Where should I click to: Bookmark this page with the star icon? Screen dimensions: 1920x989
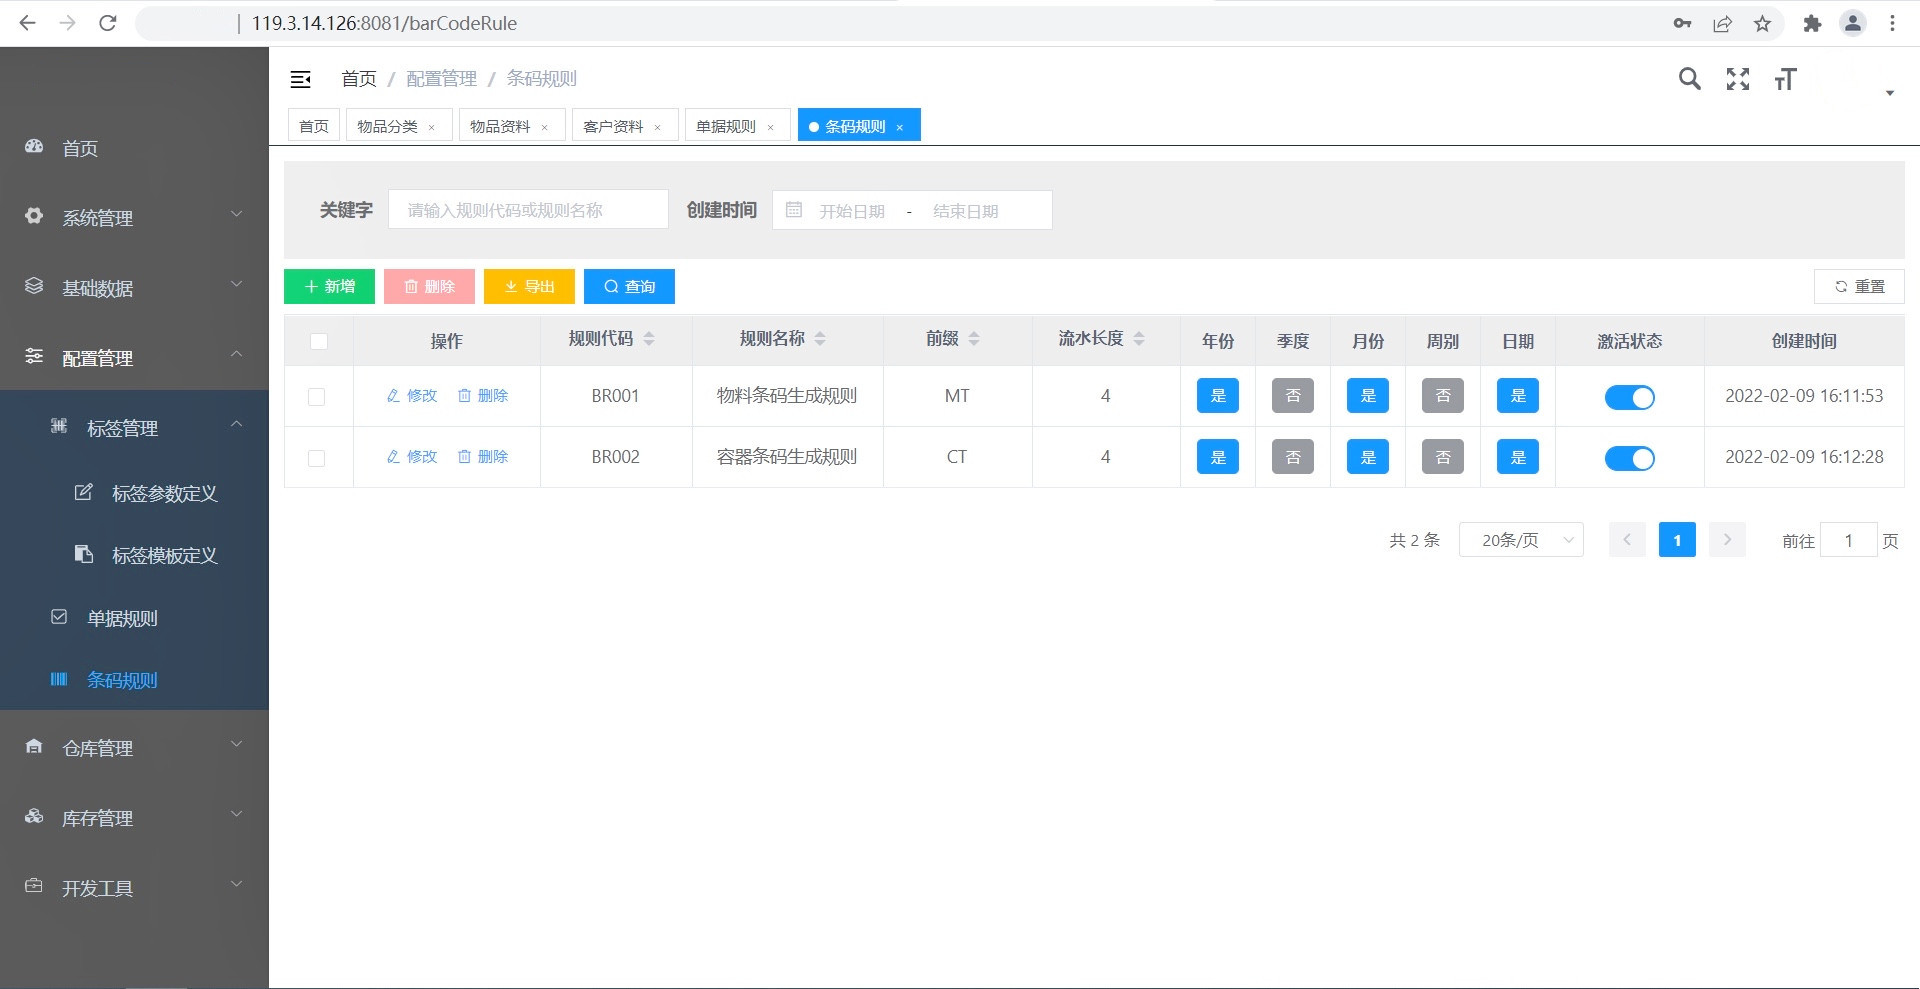1762,23
